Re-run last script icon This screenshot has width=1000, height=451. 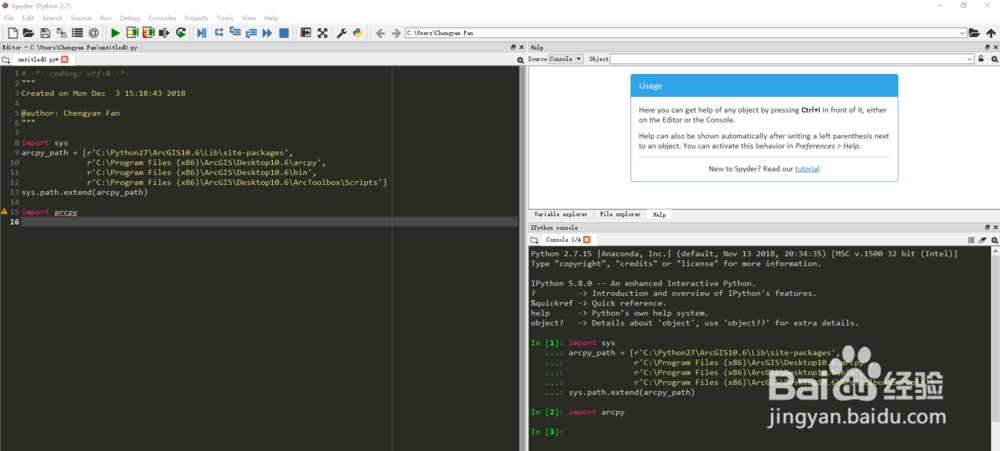[181, 33]
